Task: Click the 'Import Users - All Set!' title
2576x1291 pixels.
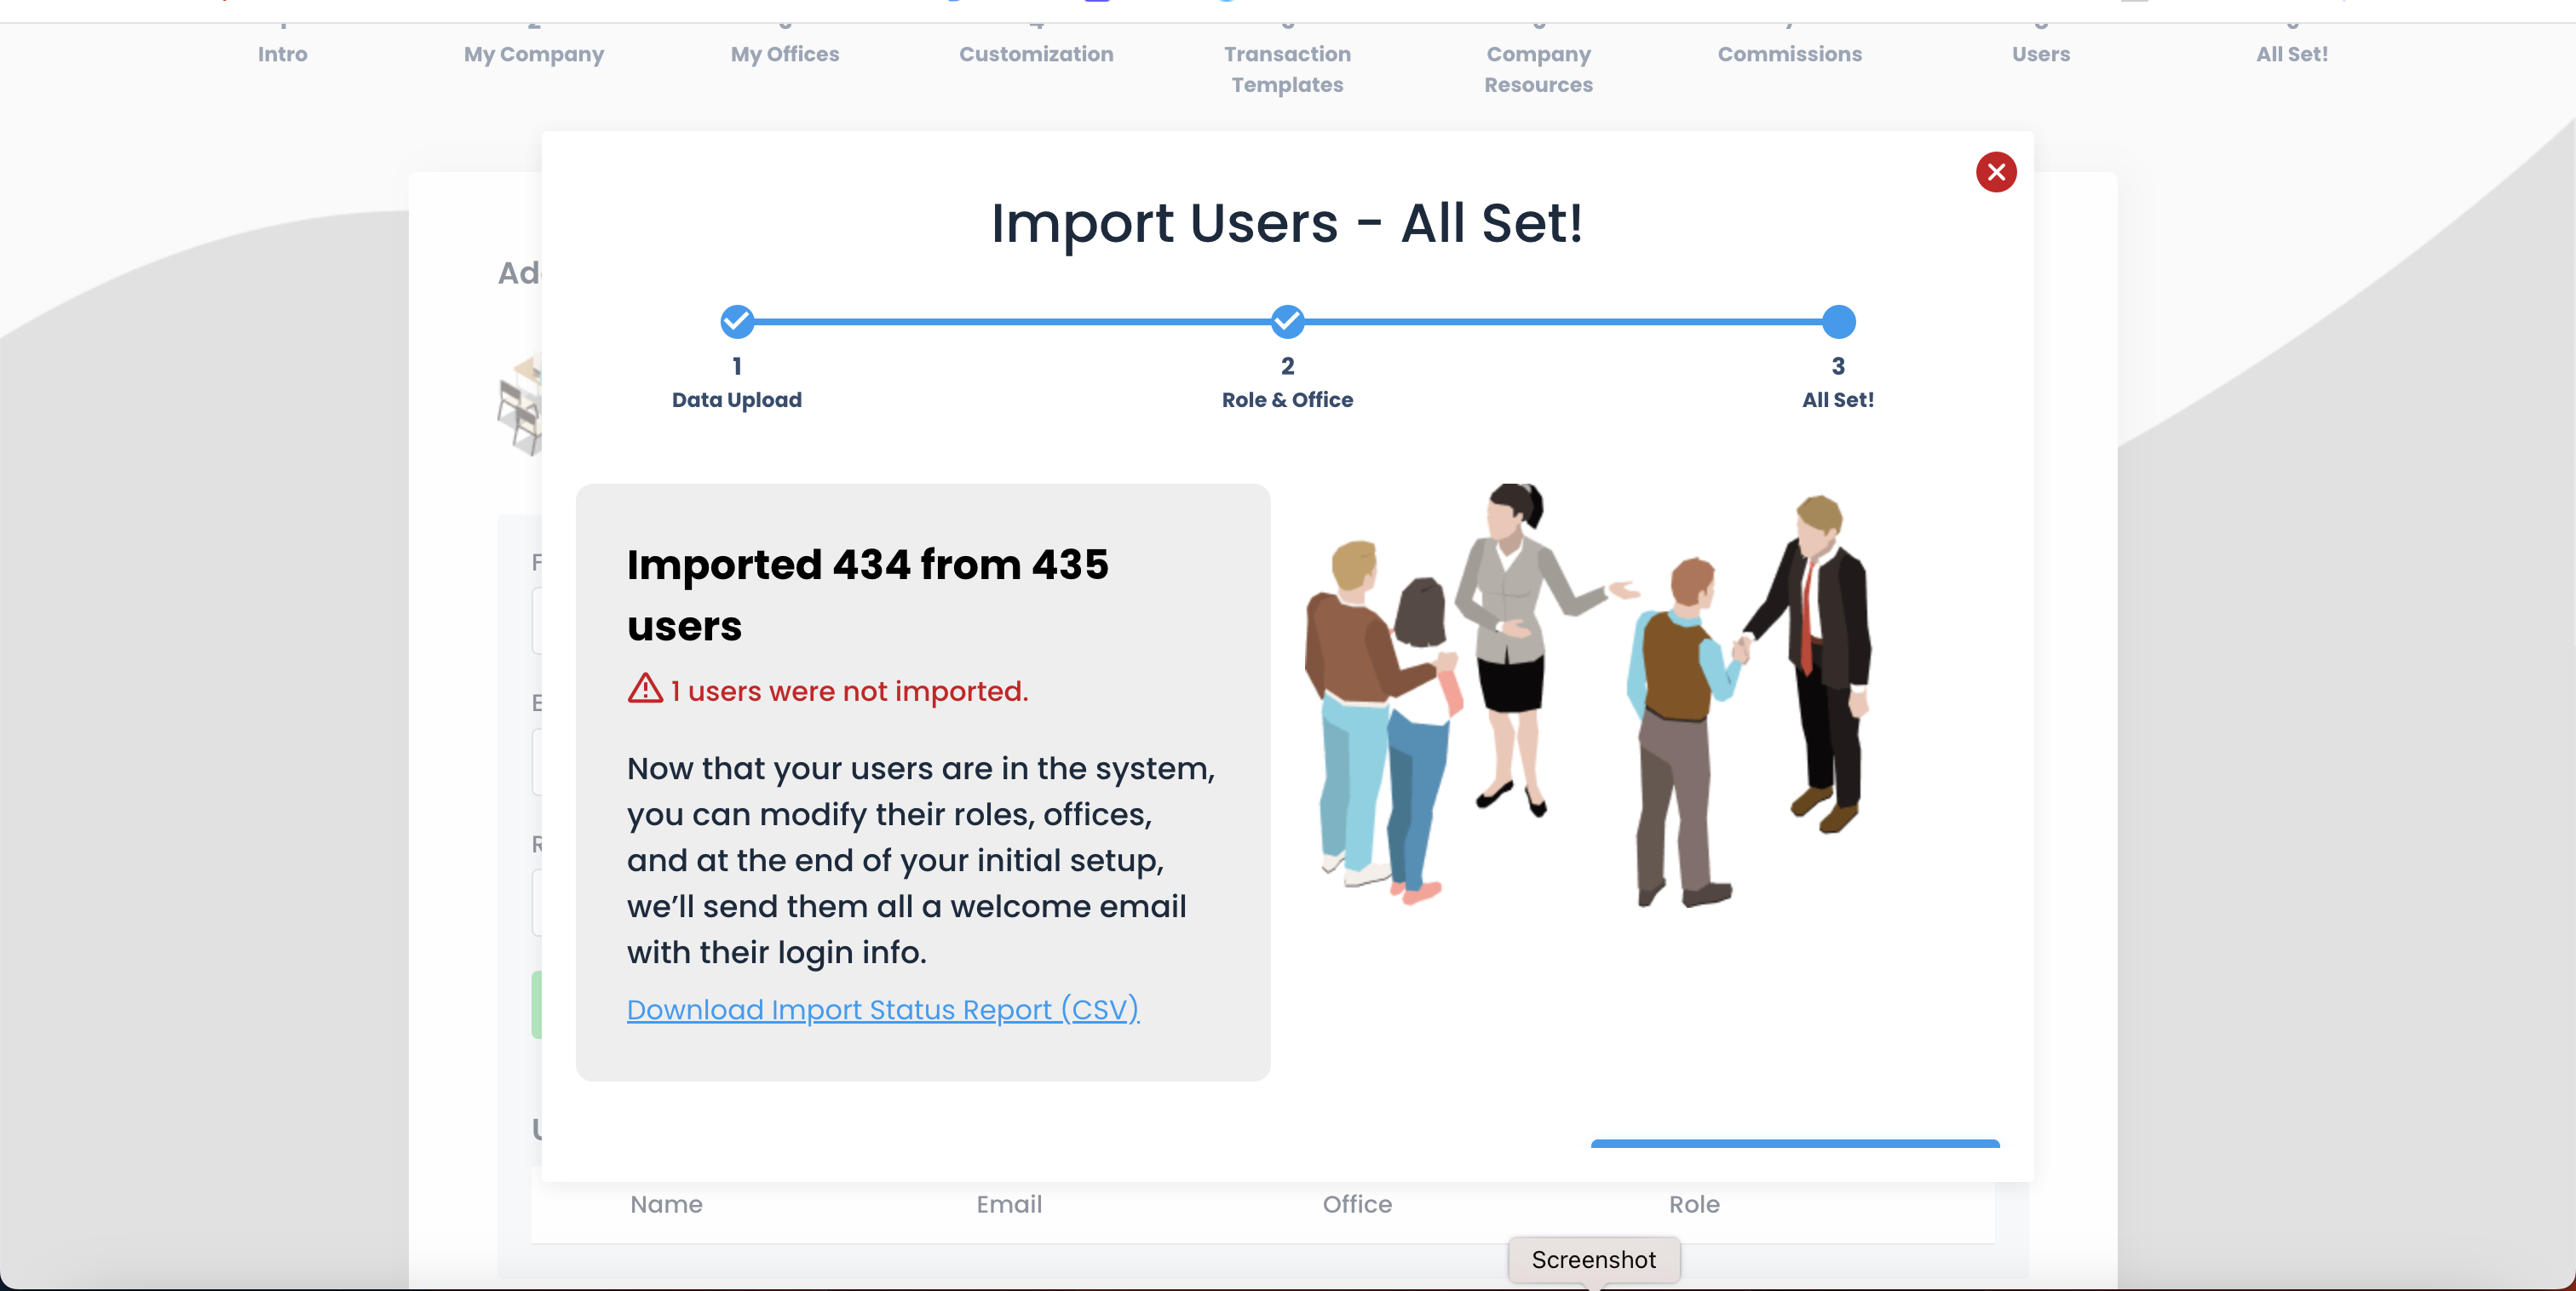Action: point(1287,222)
